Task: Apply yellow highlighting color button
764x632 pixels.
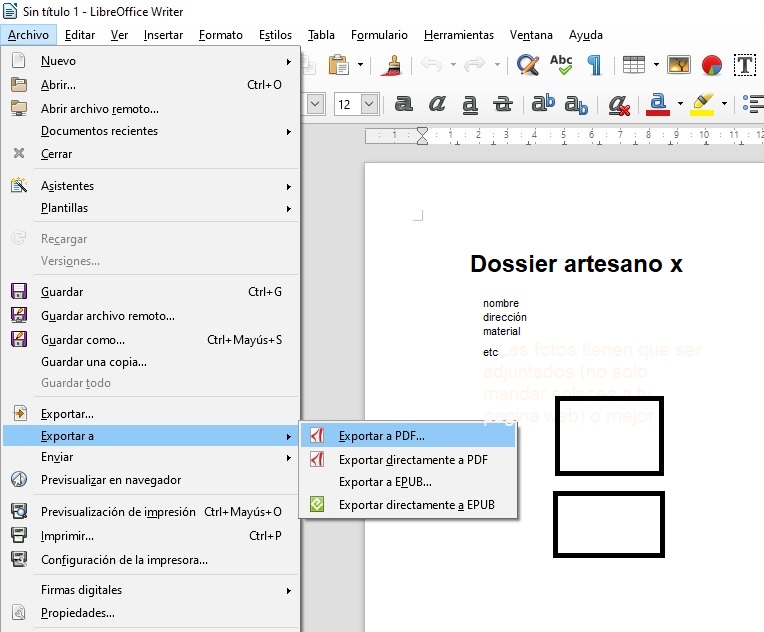Action: 702,104
